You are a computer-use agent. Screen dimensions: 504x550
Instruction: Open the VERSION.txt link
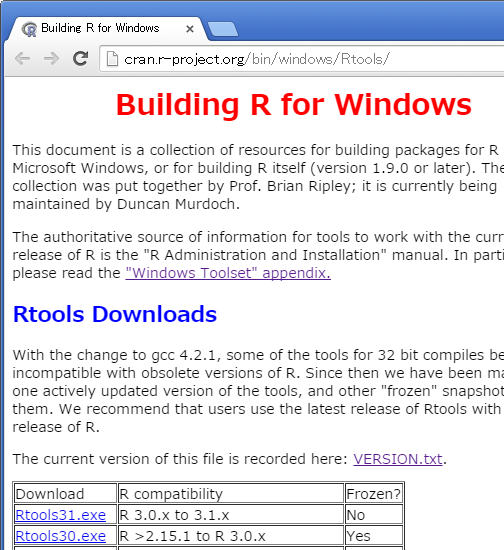[398, 459]
